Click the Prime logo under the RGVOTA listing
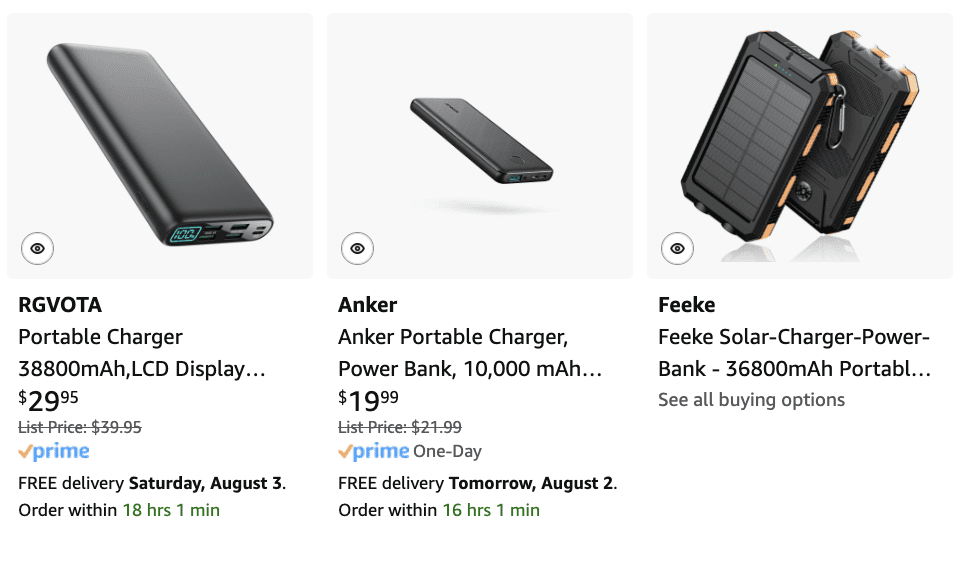Screen dimensions: 956x568 pyautogui.click(x=54, y=452)
